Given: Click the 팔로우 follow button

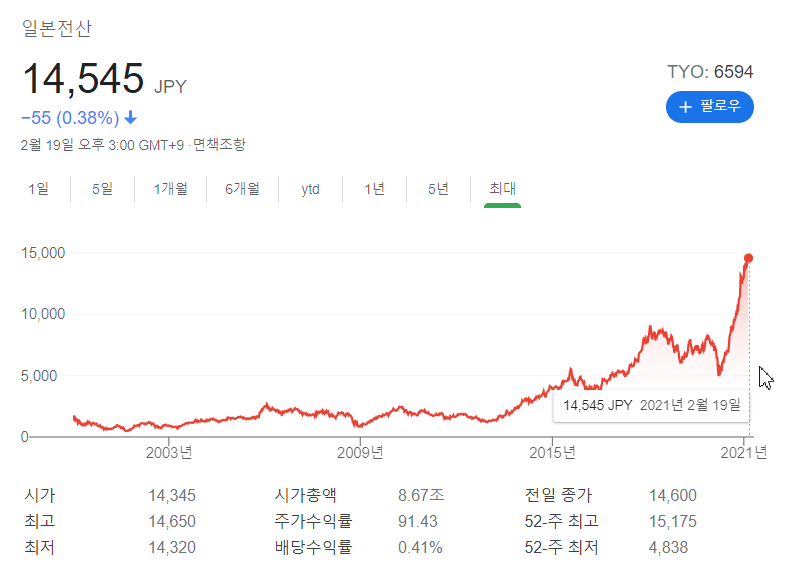Looking at the screenshot, I should point(709,107).
